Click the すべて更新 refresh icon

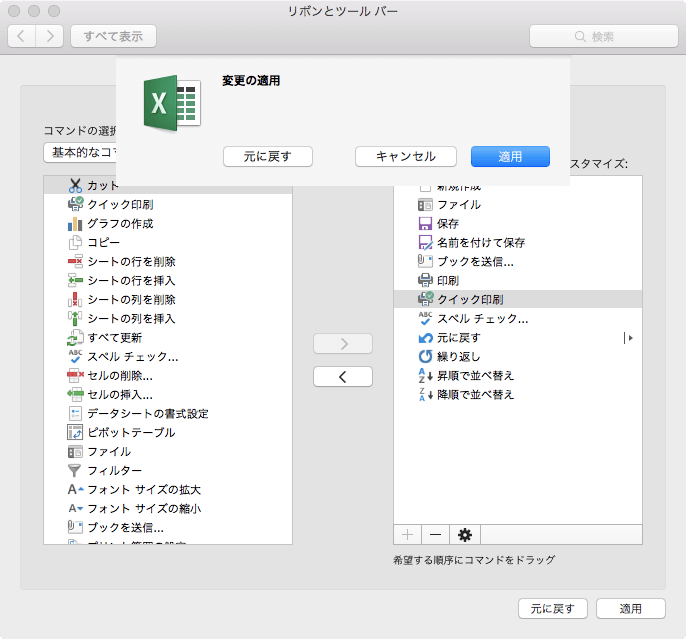75,337
